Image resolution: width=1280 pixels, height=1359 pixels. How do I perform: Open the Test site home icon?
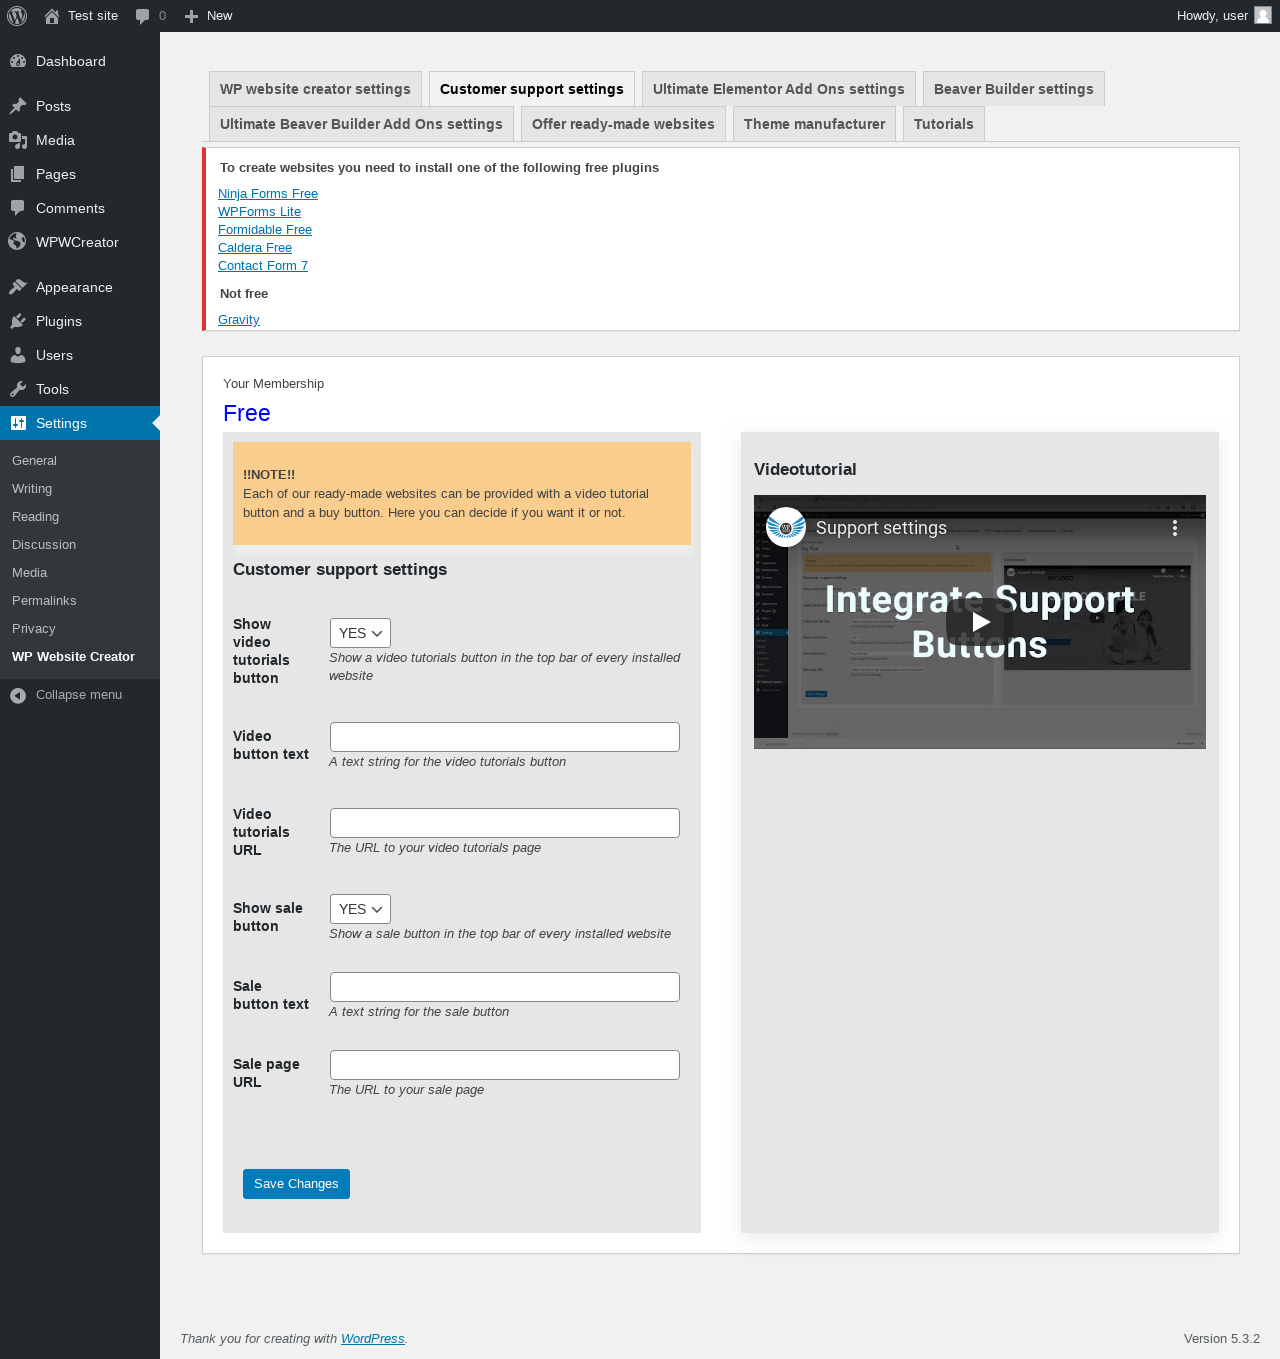tap(52, 16)
